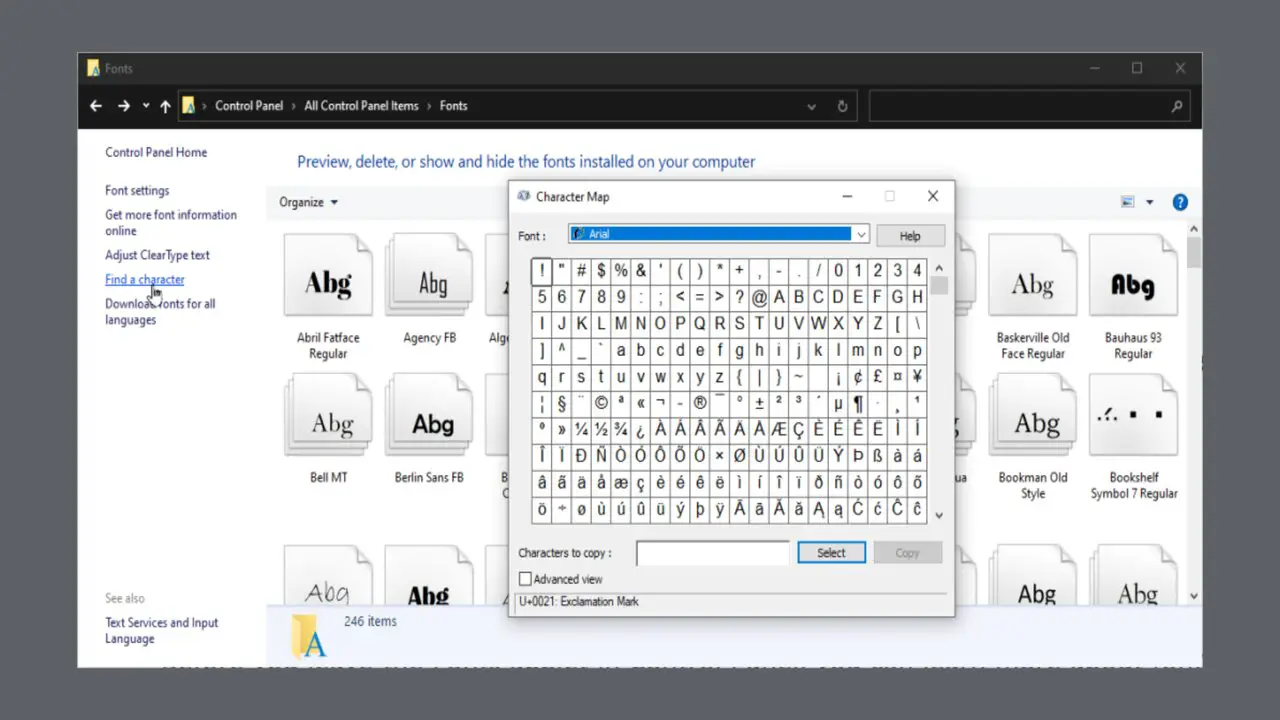Viewport: 1280px width, 720px height.
Task: Click the Back arrow in Fonts window
Action: (x=96, y=106)
